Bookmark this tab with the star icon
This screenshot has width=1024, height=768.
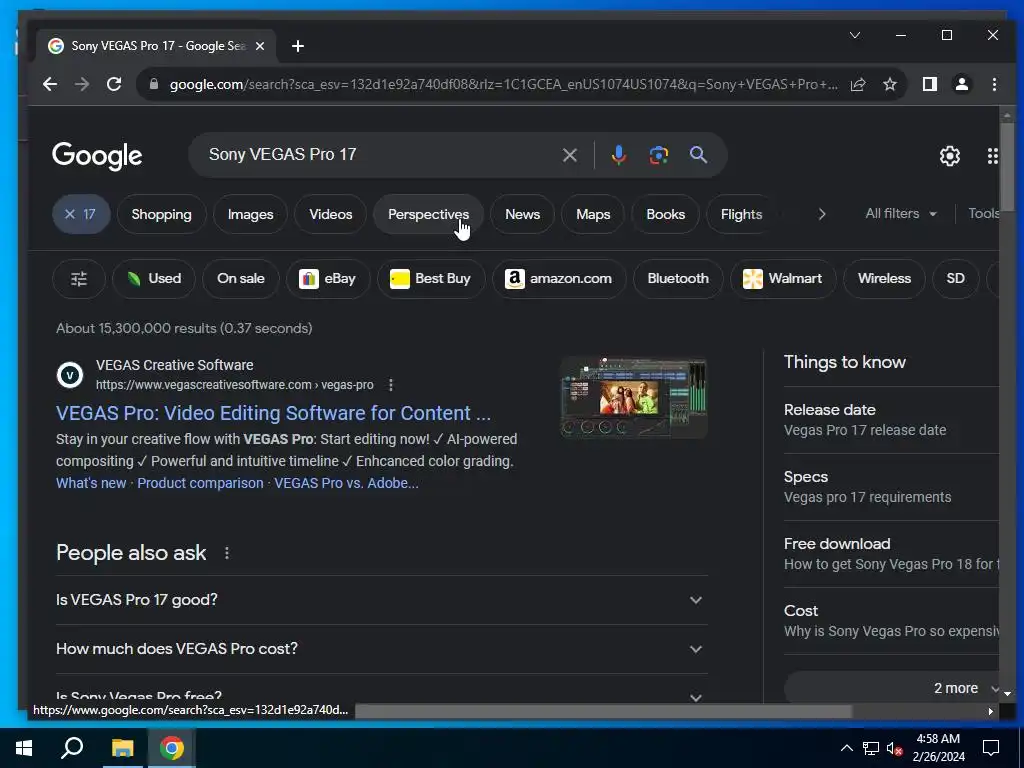coord(890,84)
